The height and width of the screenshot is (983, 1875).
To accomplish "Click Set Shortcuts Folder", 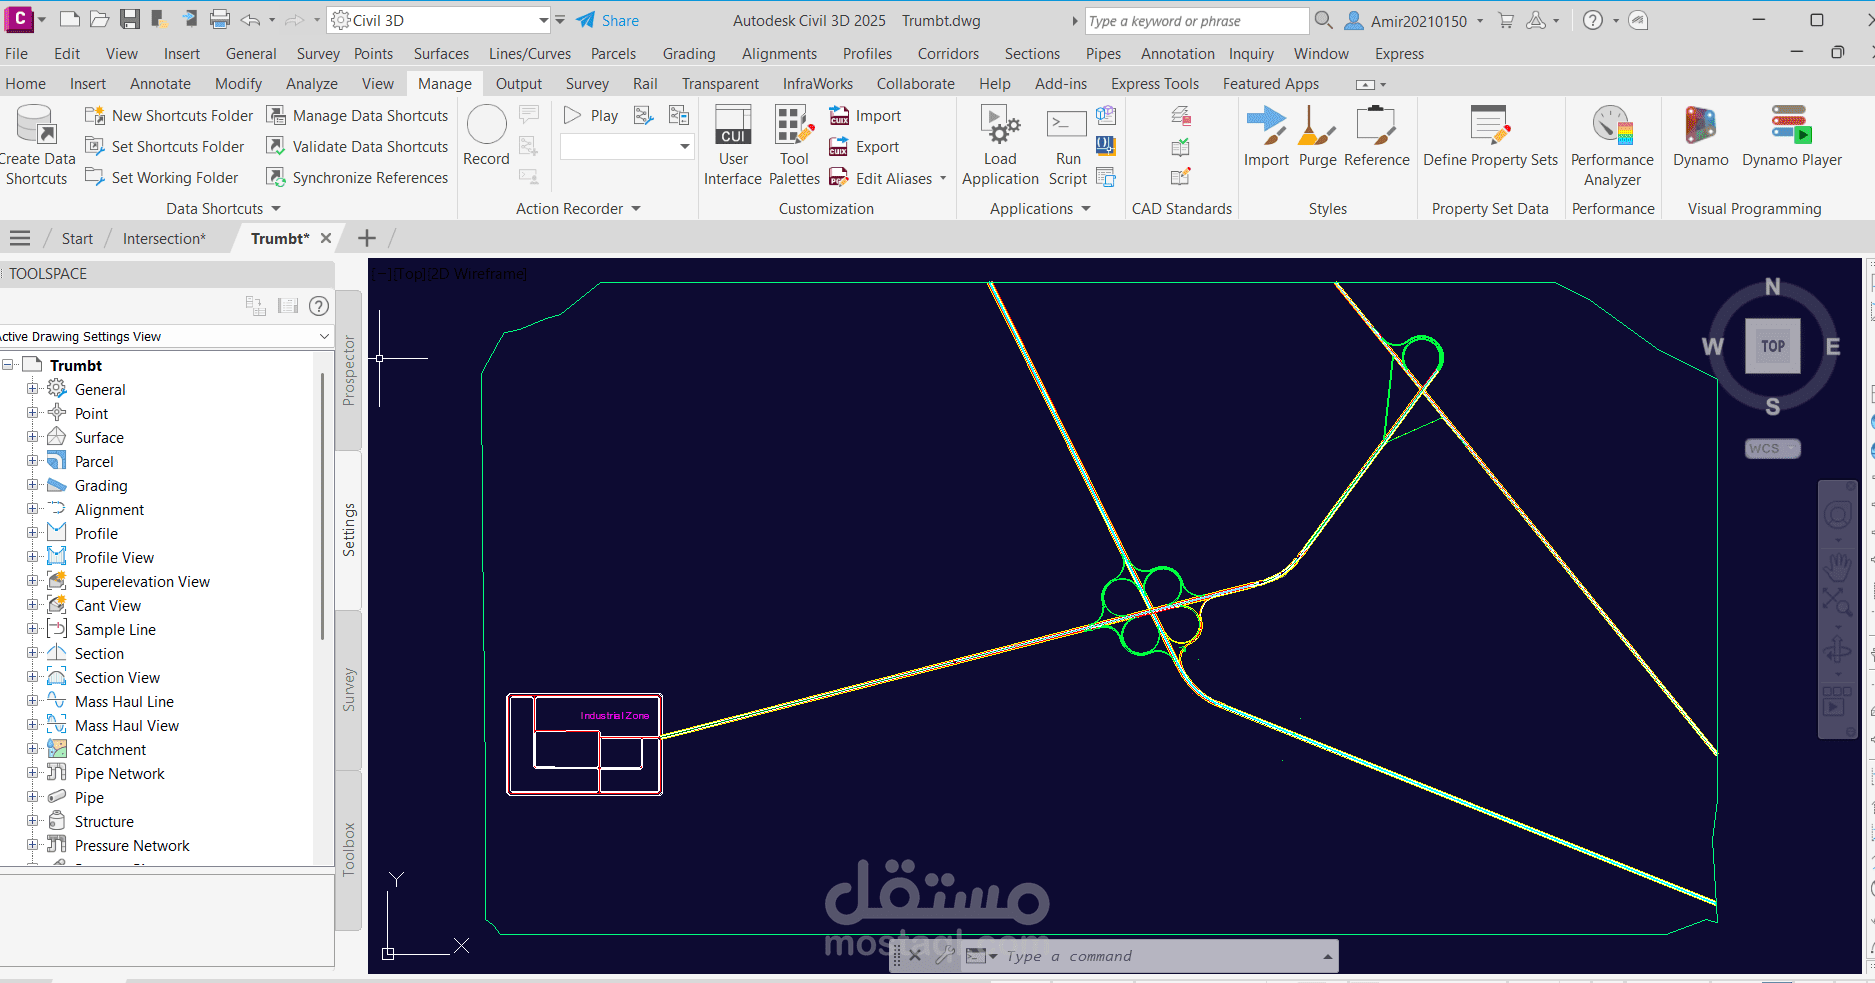I will [165, 147].
